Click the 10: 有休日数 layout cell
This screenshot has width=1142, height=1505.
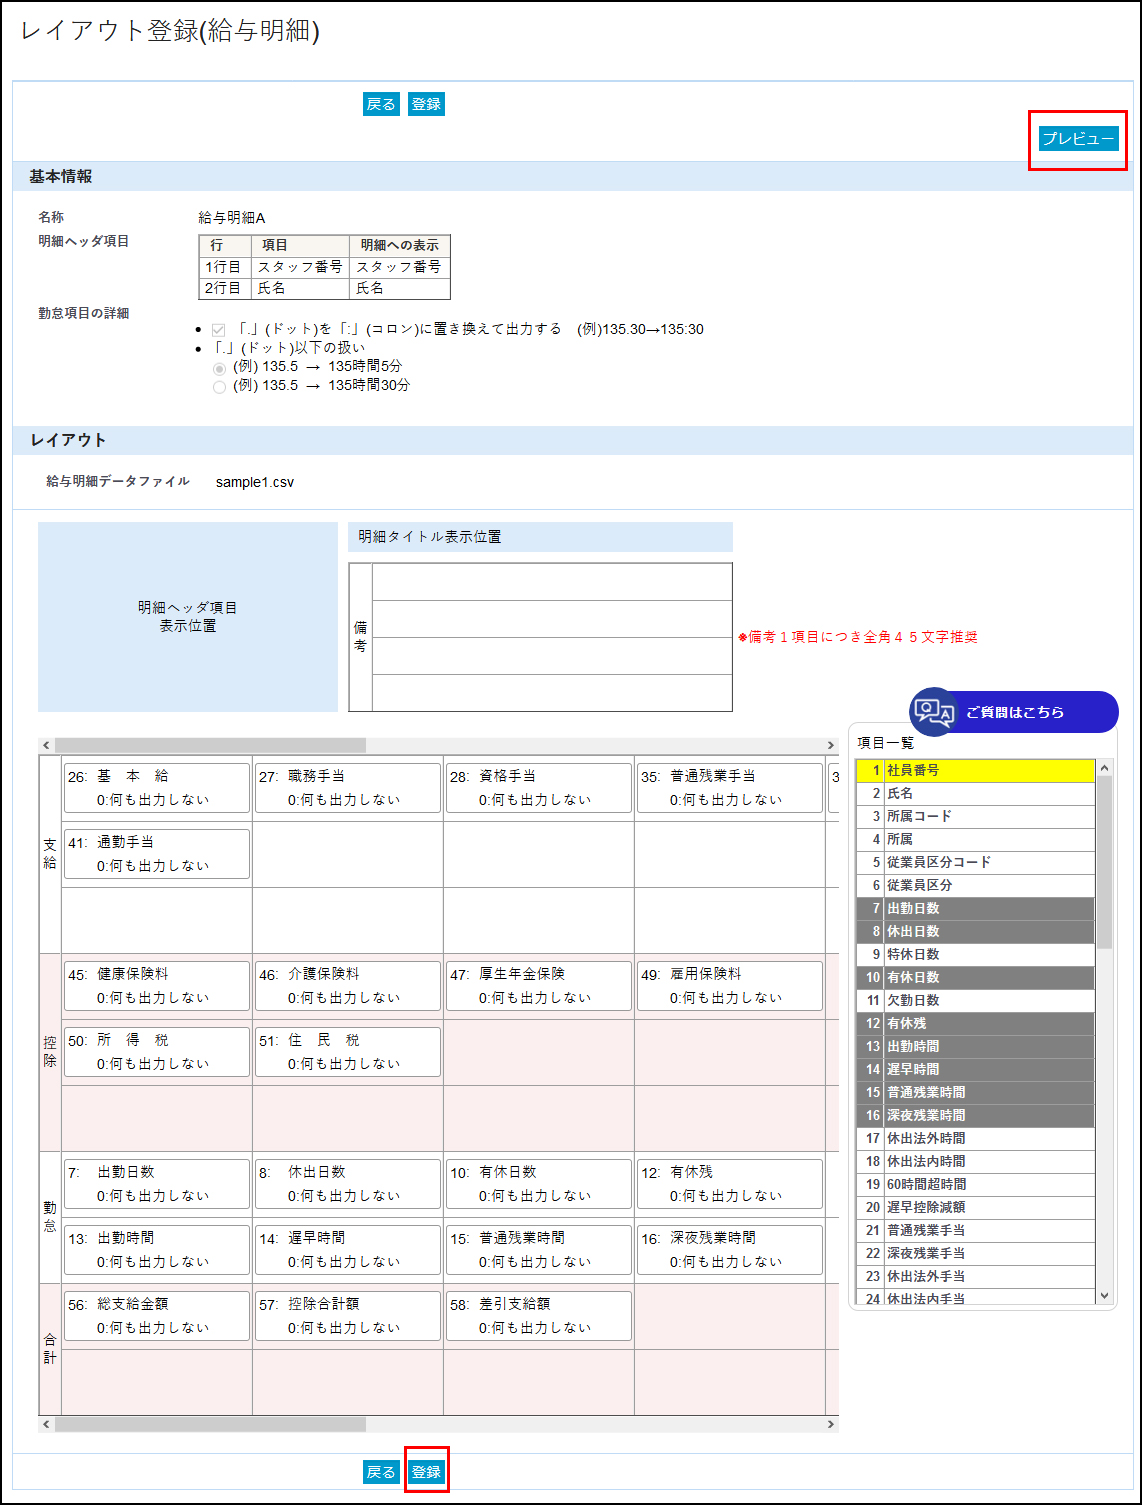(539, 1184)
